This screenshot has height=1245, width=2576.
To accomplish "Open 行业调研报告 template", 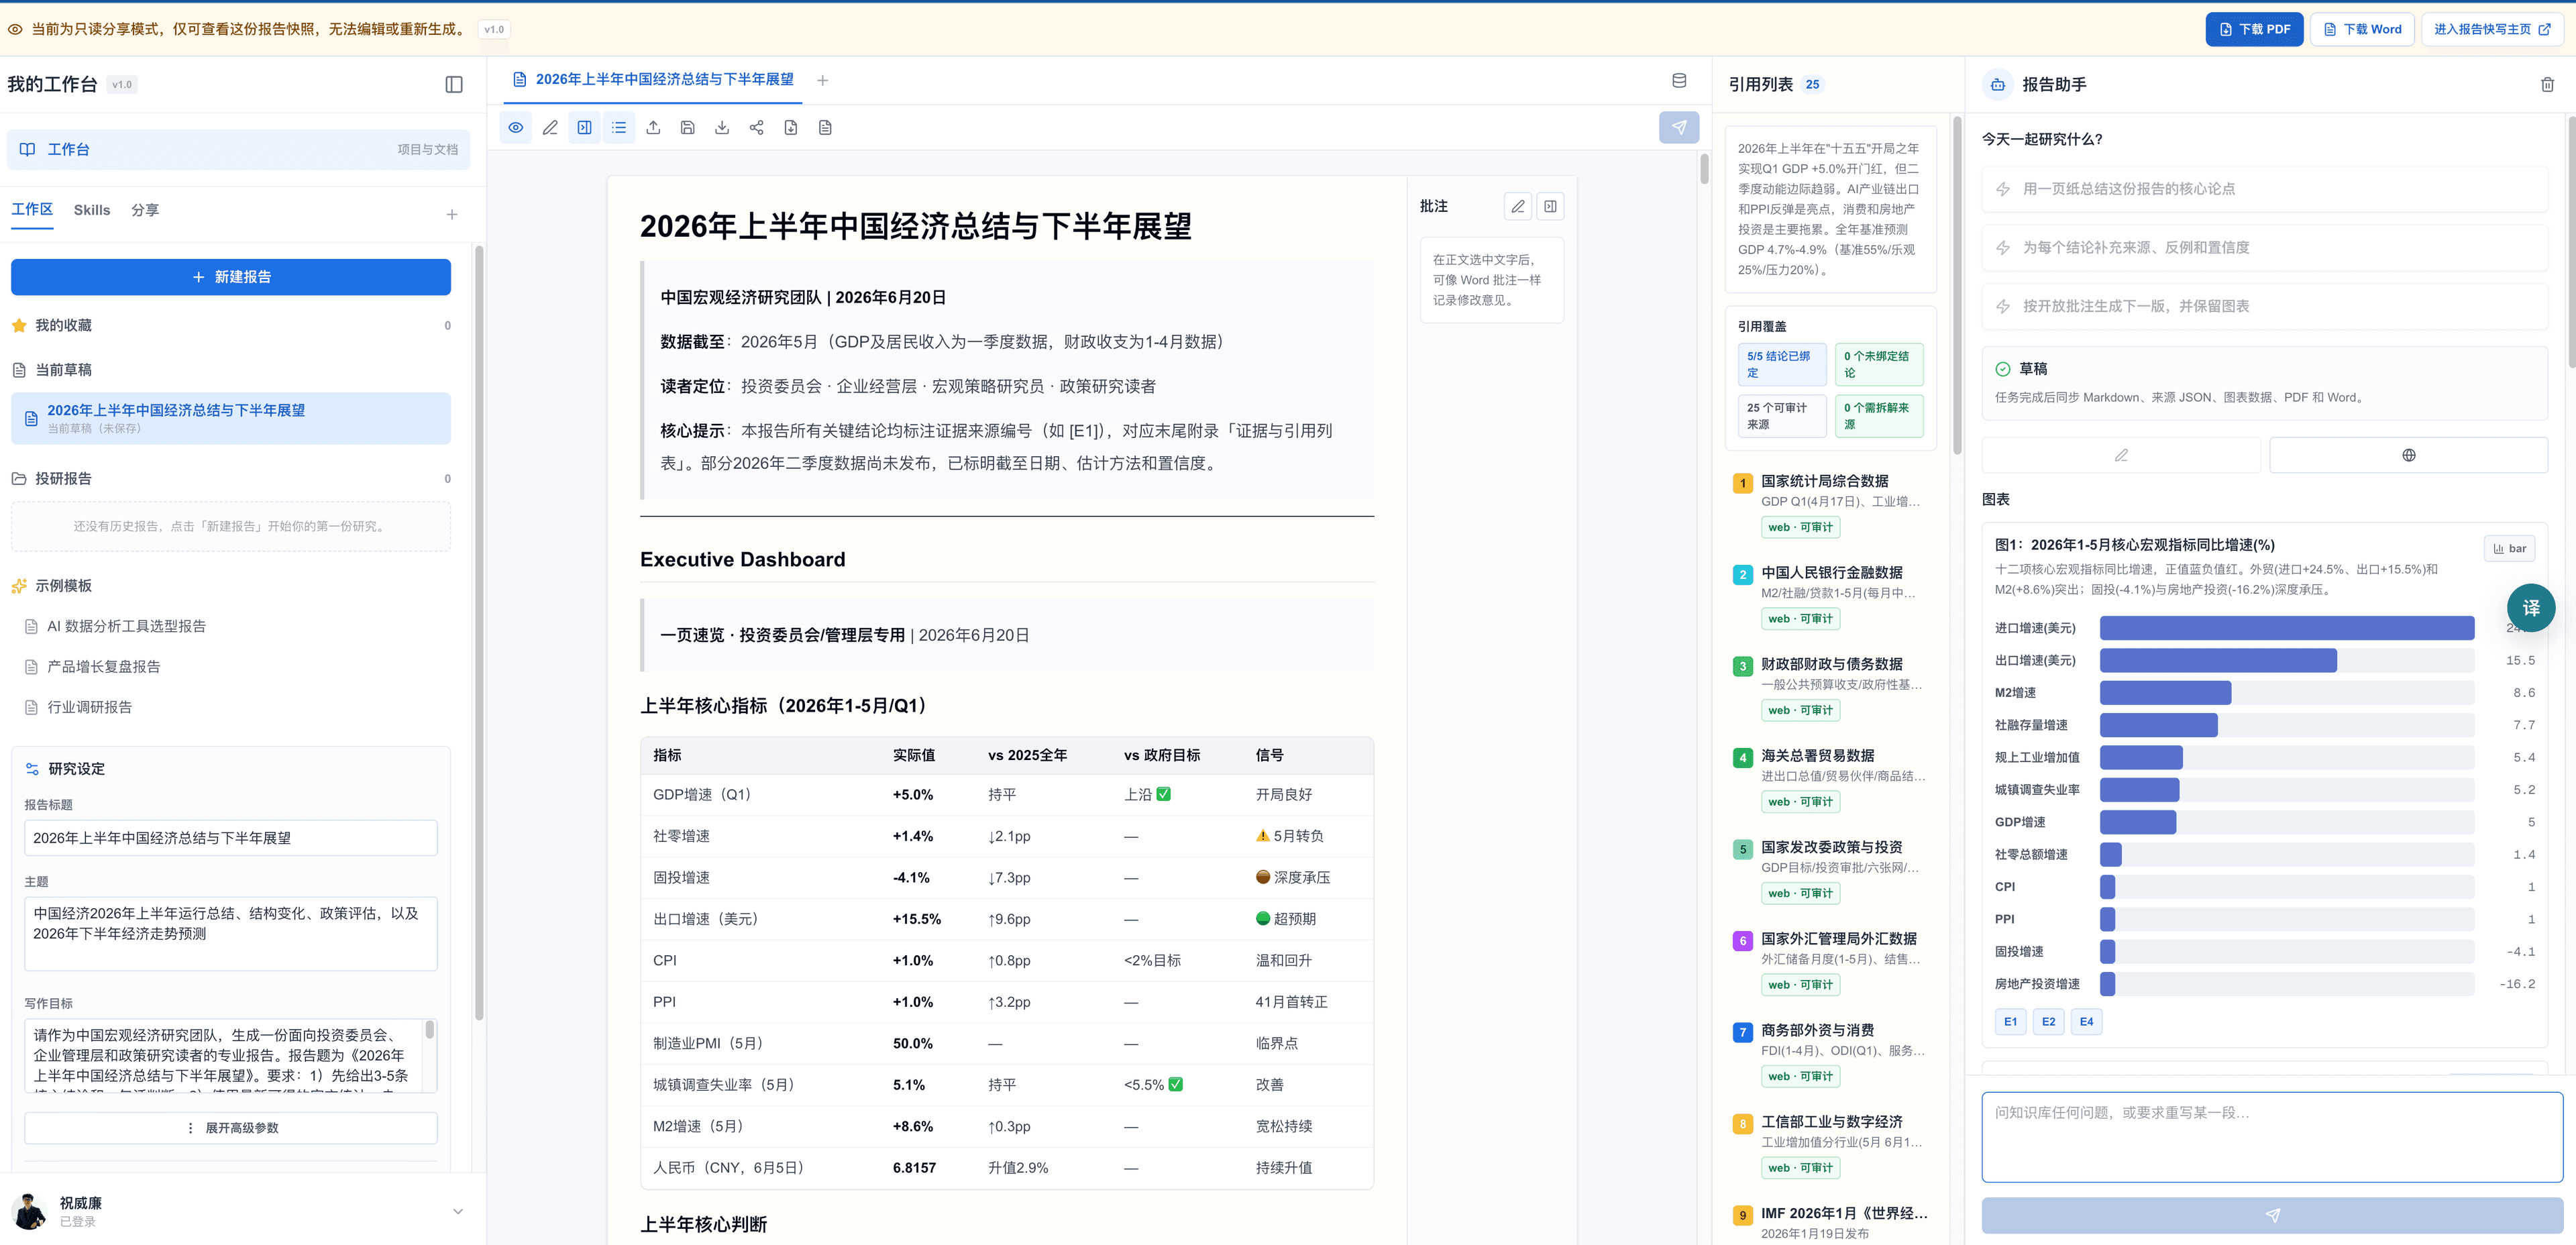I will tap(89, 707).
